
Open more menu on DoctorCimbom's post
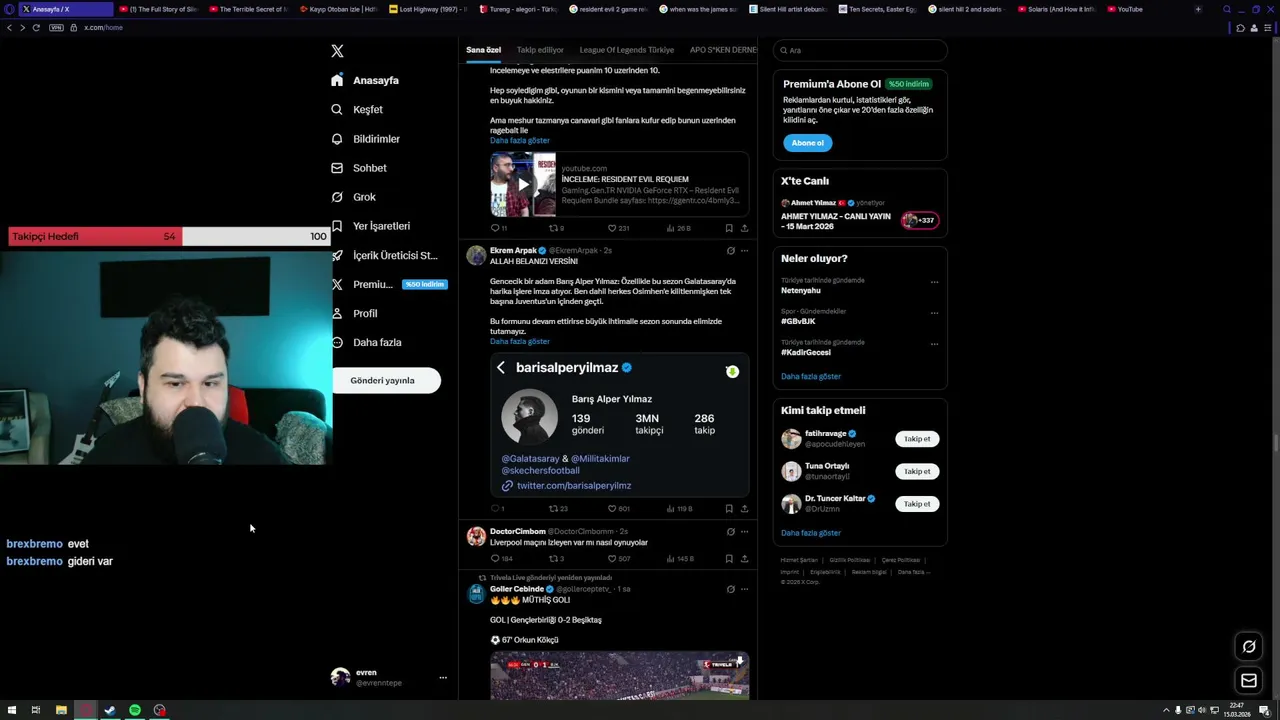[744, 532]
